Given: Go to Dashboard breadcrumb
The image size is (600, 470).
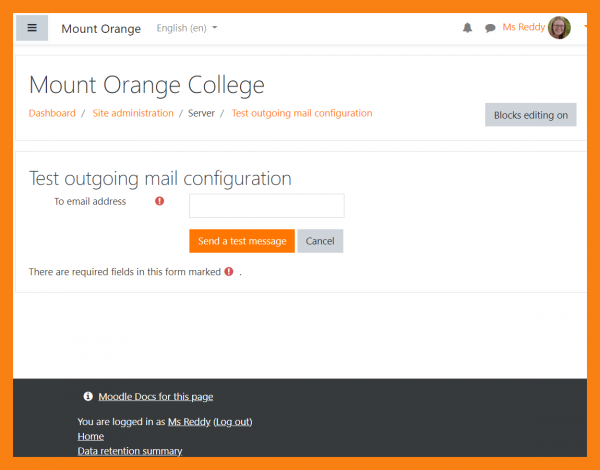Looking at the screenshot, I should point(52,113).
